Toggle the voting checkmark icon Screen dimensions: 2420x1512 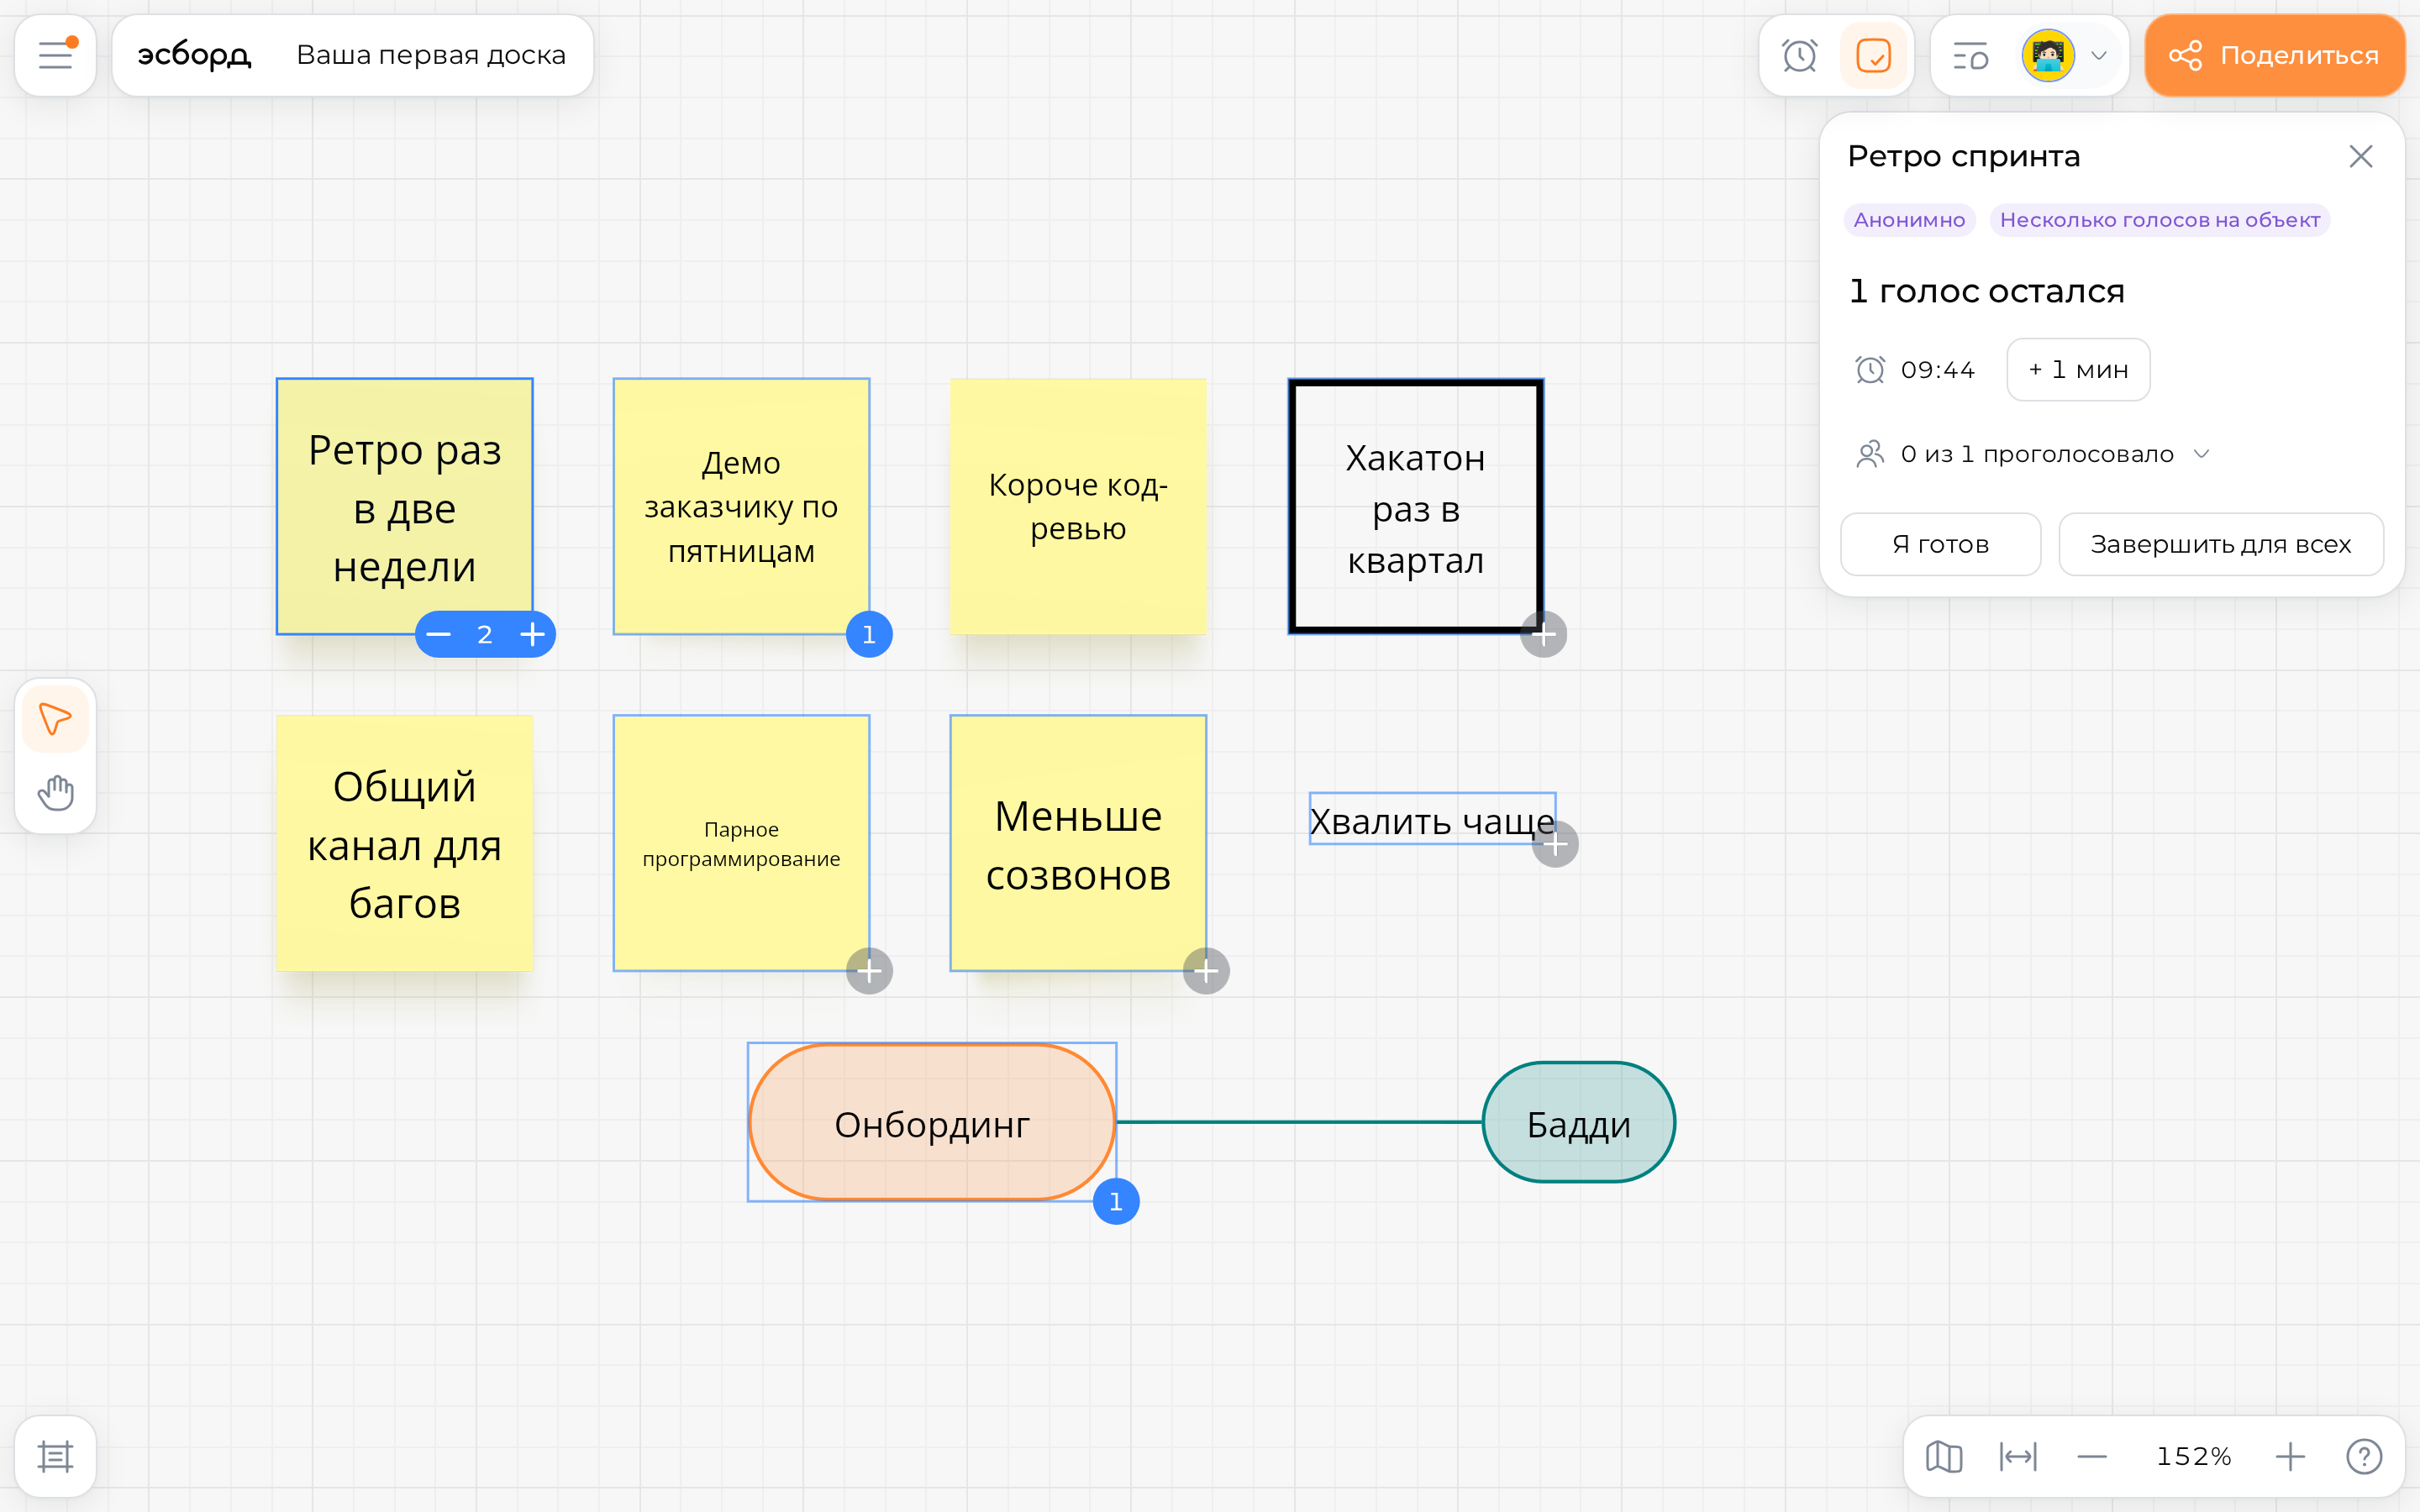1873,55
